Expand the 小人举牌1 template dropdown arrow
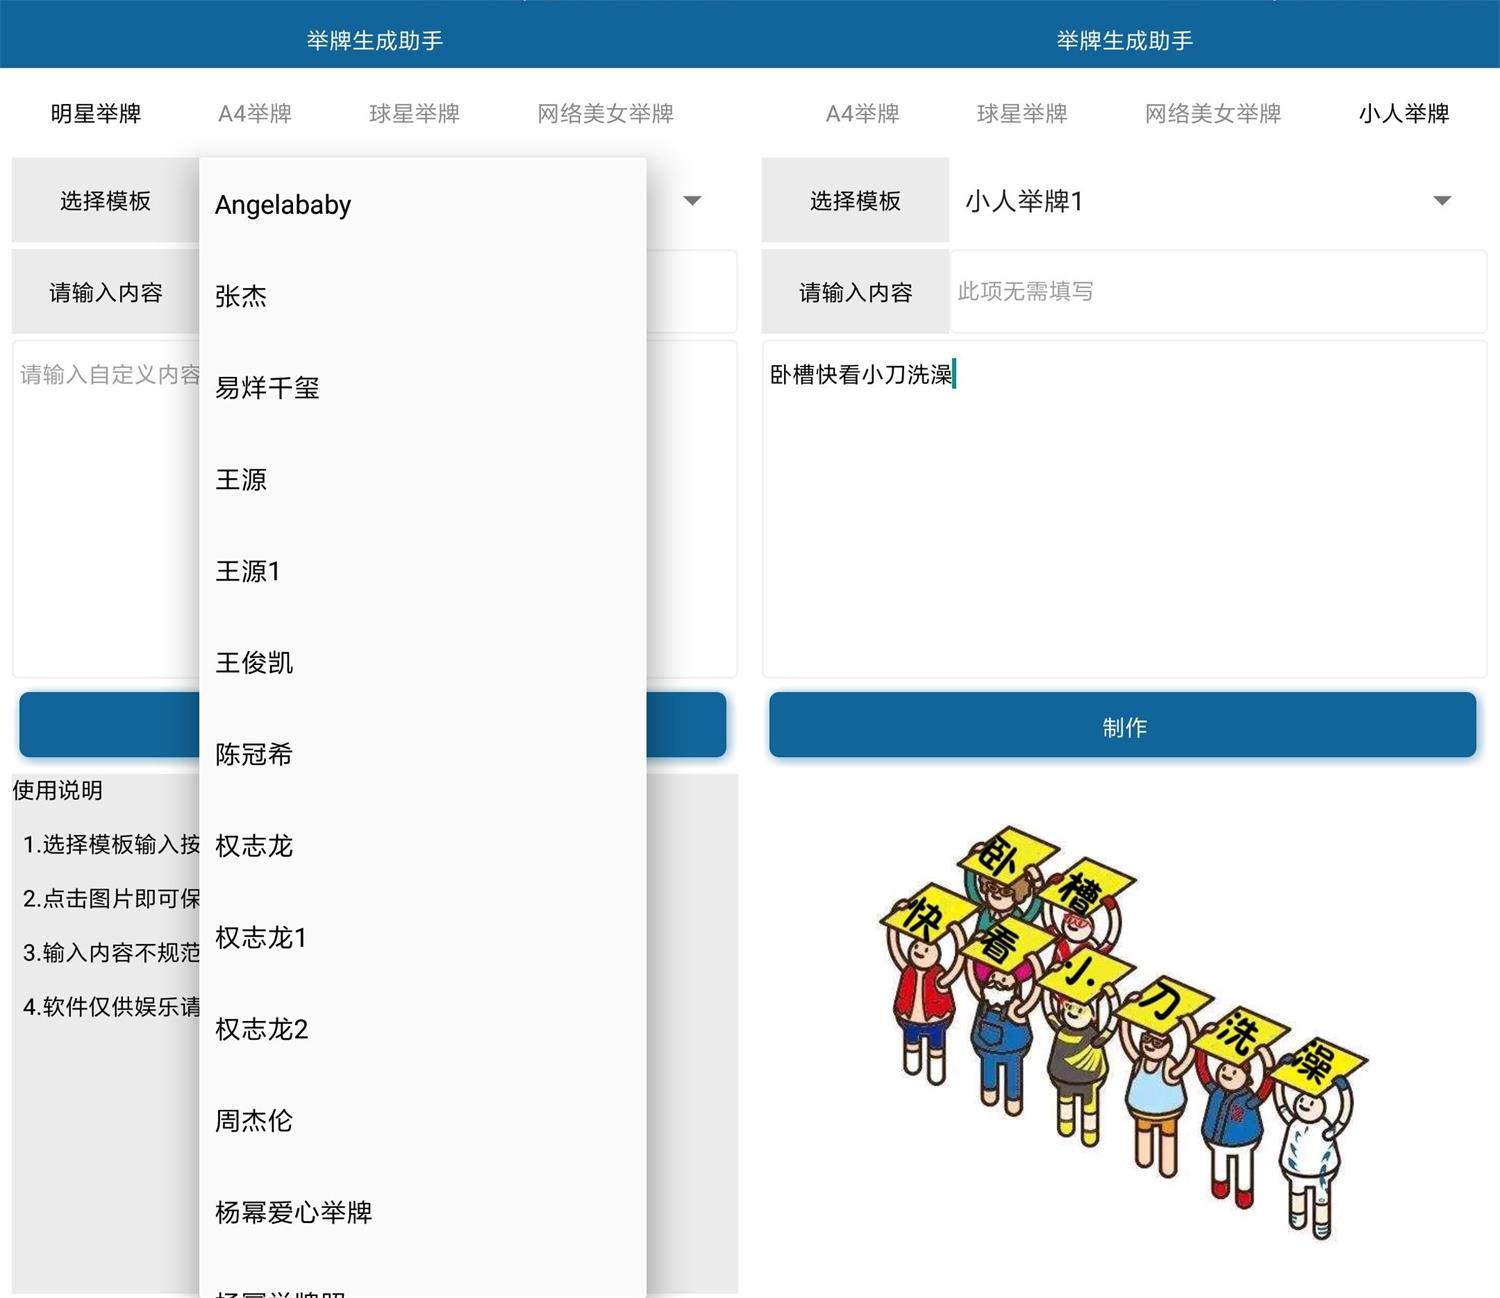The height and width of the screenshot is (1298, 1500). click(x=1443, y=201)
